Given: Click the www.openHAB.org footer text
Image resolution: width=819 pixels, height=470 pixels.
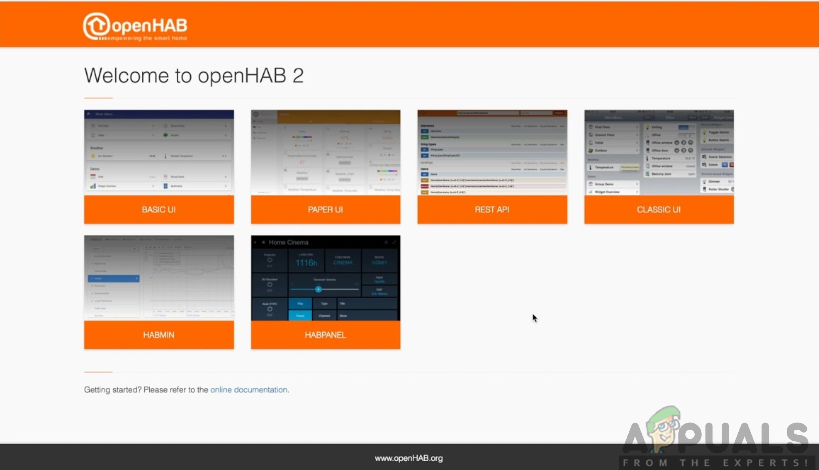Looking at the screenshot, I should (408, 458).
